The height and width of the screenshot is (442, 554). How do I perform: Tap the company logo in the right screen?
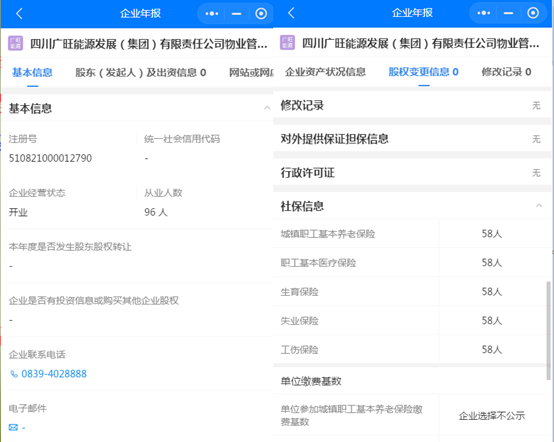click(x=287, y=42)
